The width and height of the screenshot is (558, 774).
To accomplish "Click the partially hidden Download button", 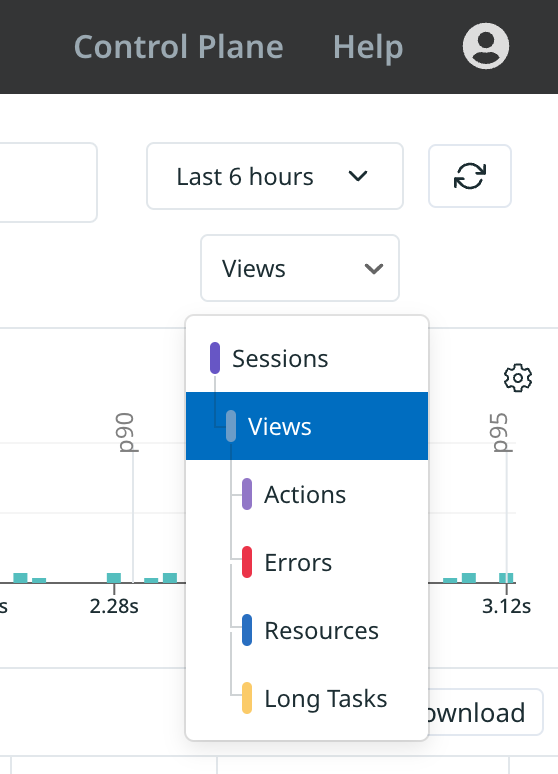I will (x=485, y=712).
